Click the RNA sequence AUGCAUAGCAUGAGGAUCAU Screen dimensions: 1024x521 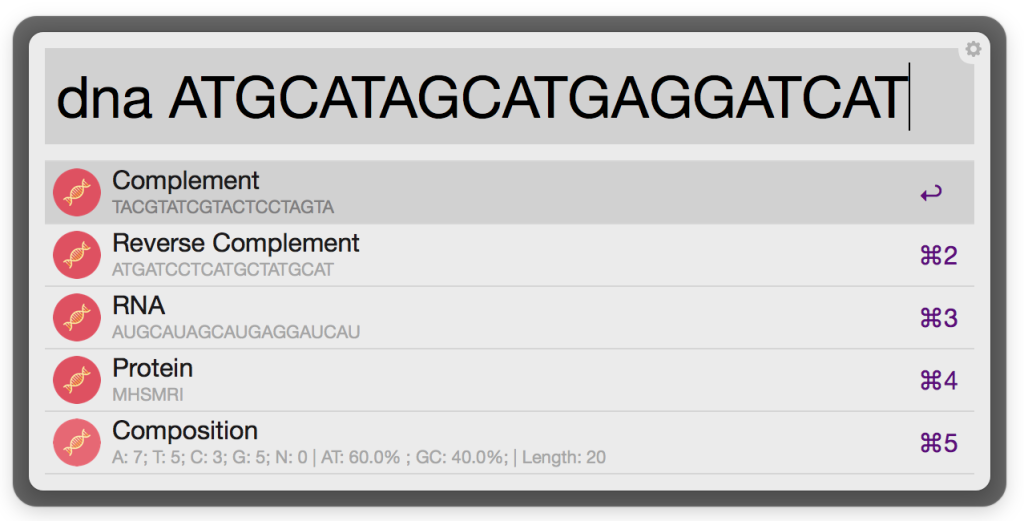(236, 332)
